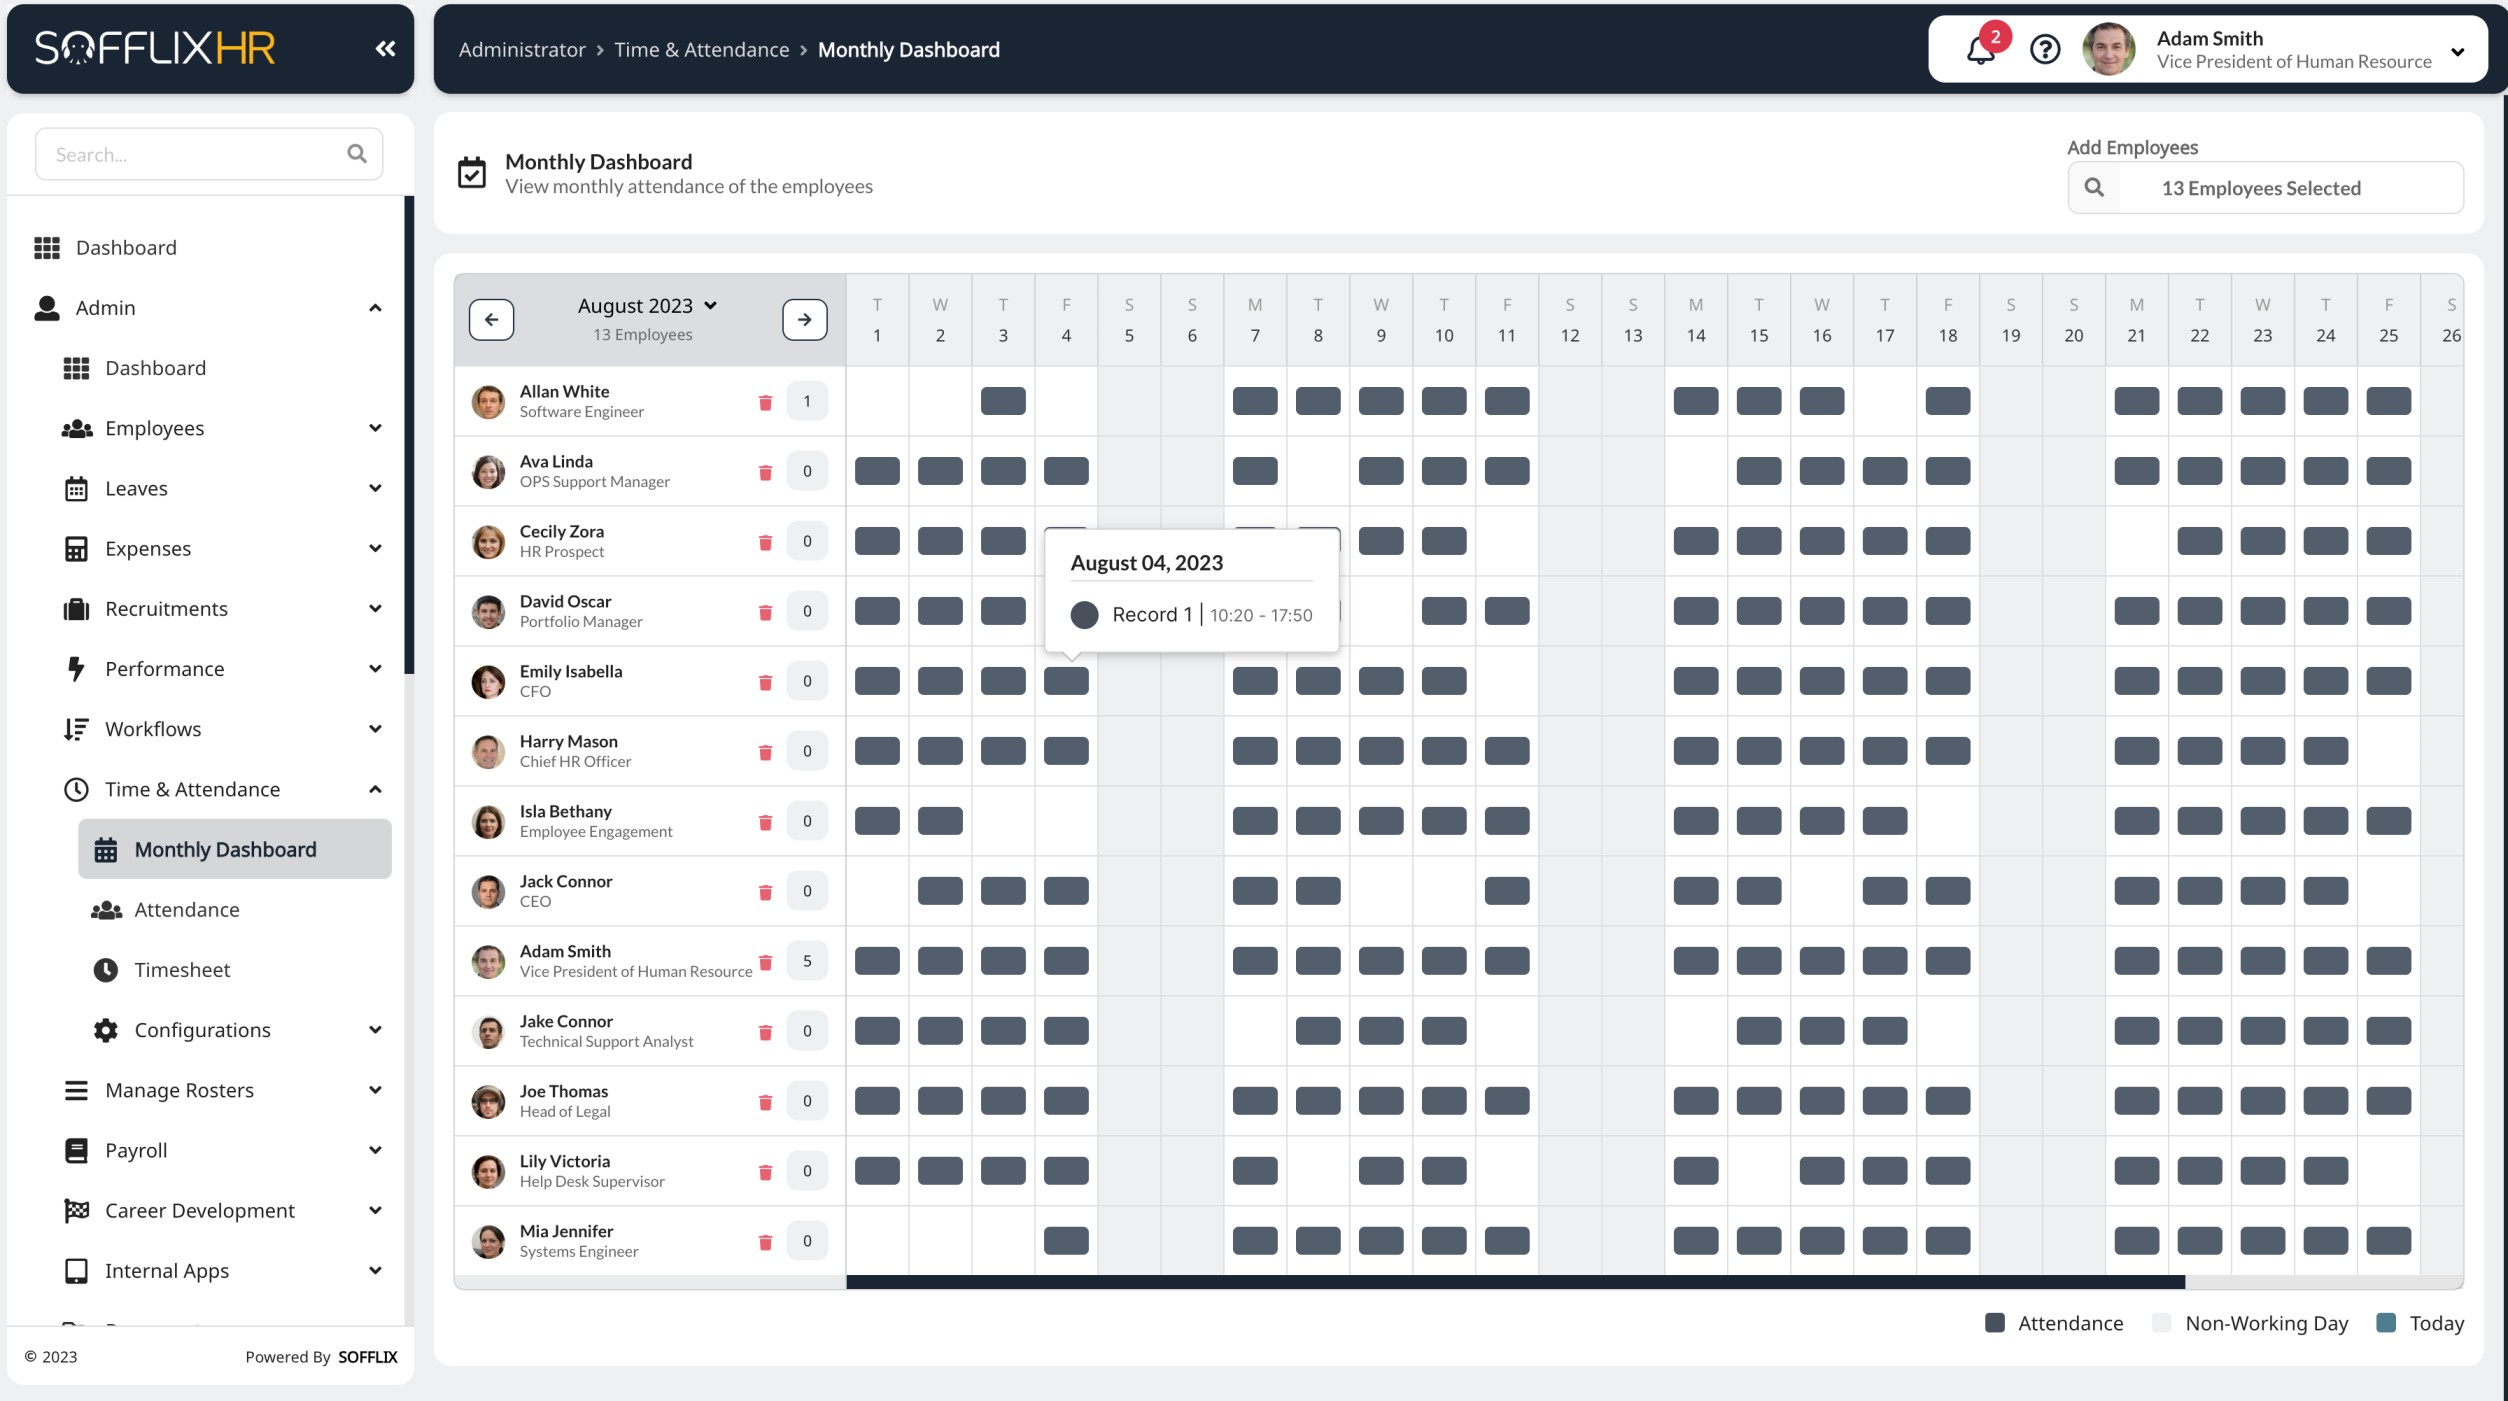Open the user account dropdown arrow
2508x1401 pixels.
point(2458,51)
